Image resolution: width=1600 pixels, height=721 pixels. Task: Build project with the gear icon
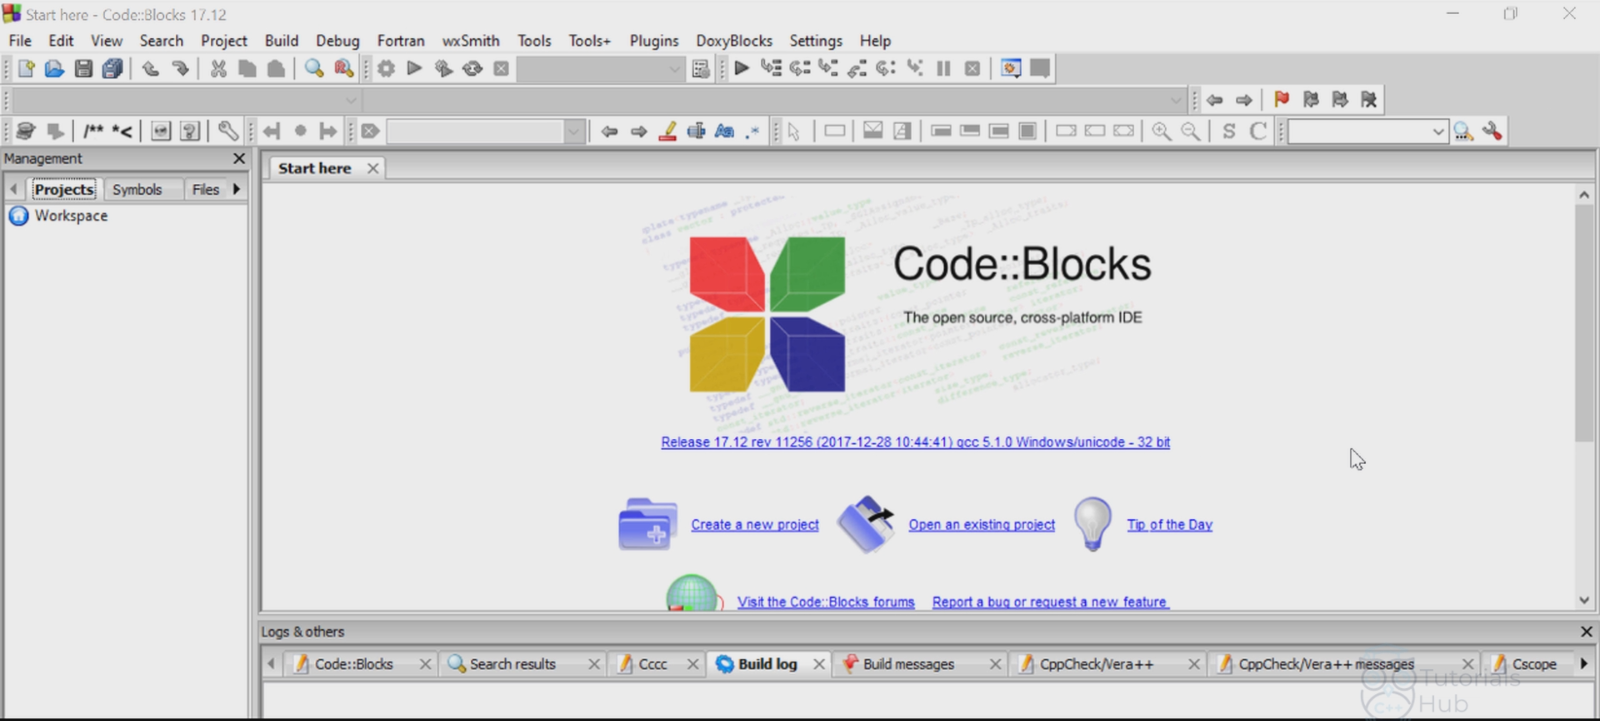click(386, 68)
